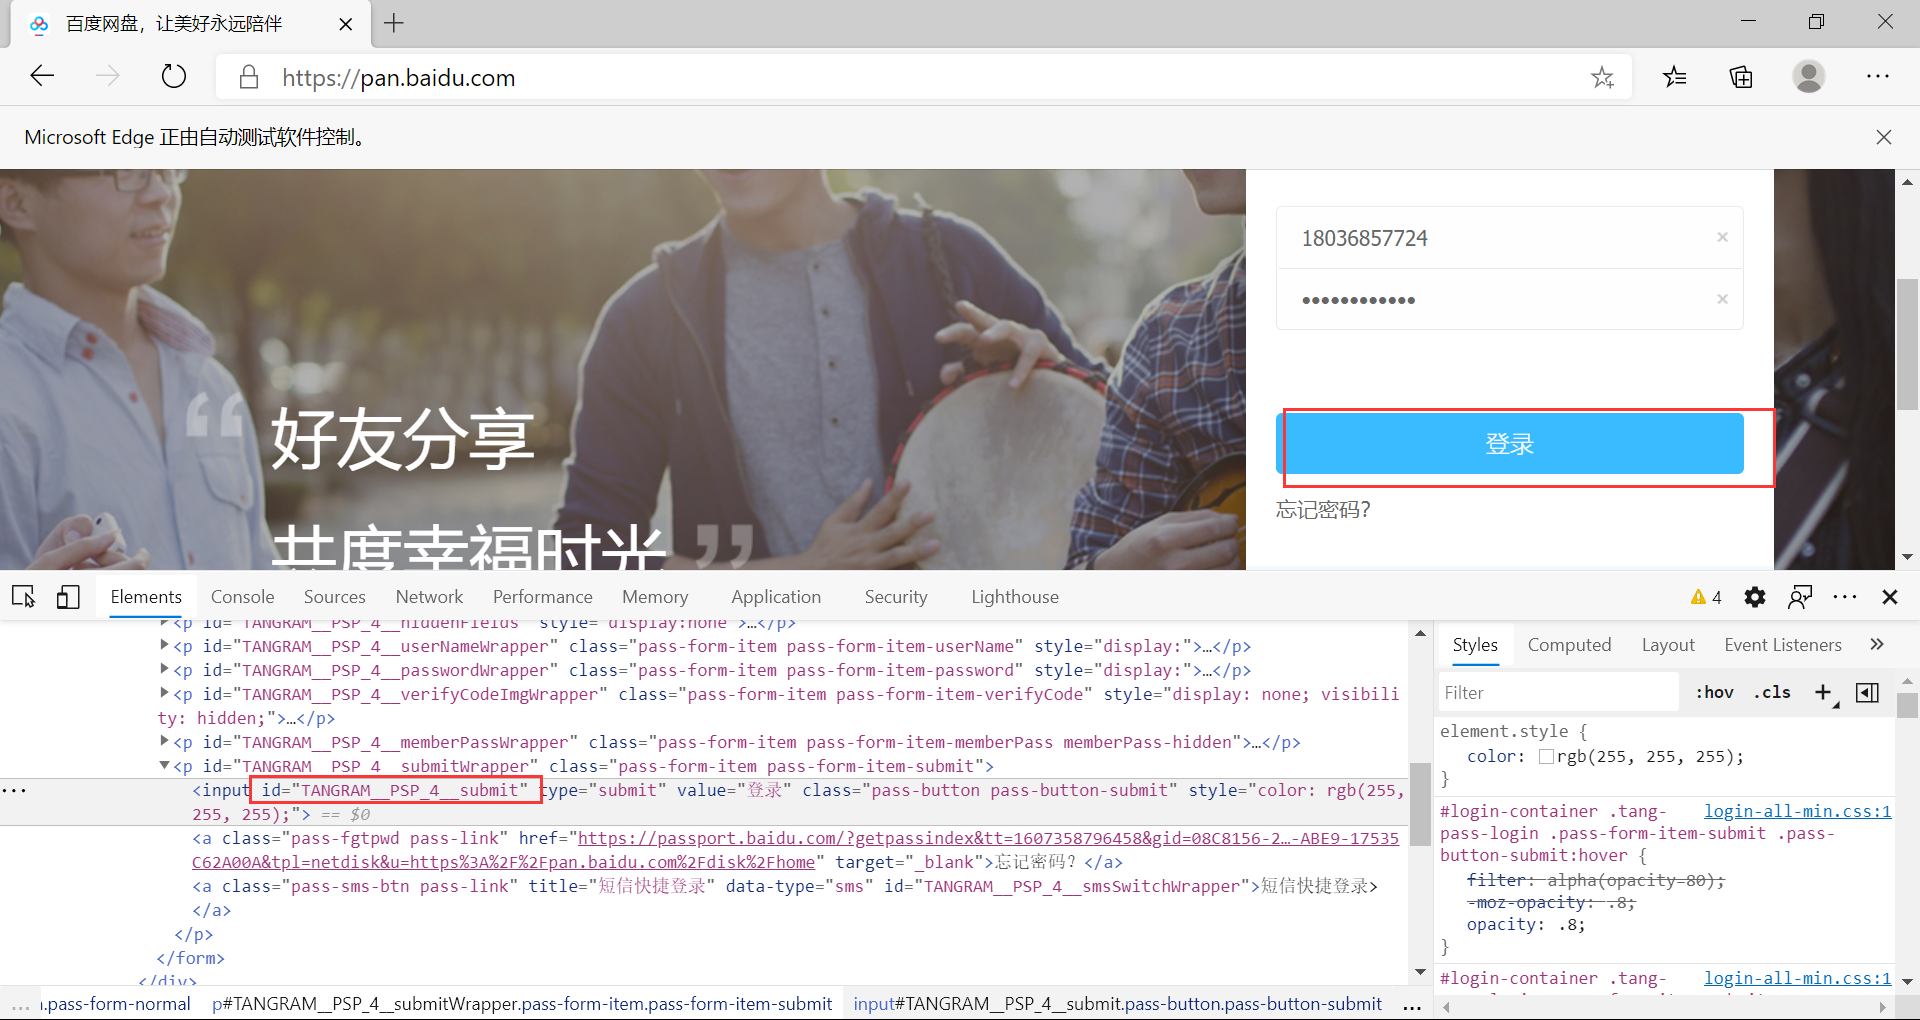Close the 百度网盘 browser tab
This screenshot has width=1920, height=1020.
tap(346, 24)
